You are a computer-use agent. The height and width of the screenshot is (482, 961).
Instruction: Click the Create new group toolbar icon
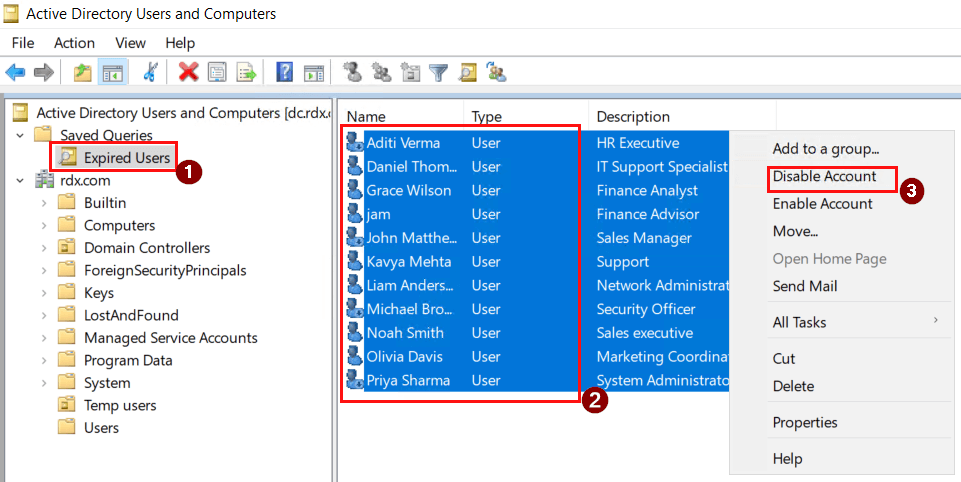coord(381,74)
